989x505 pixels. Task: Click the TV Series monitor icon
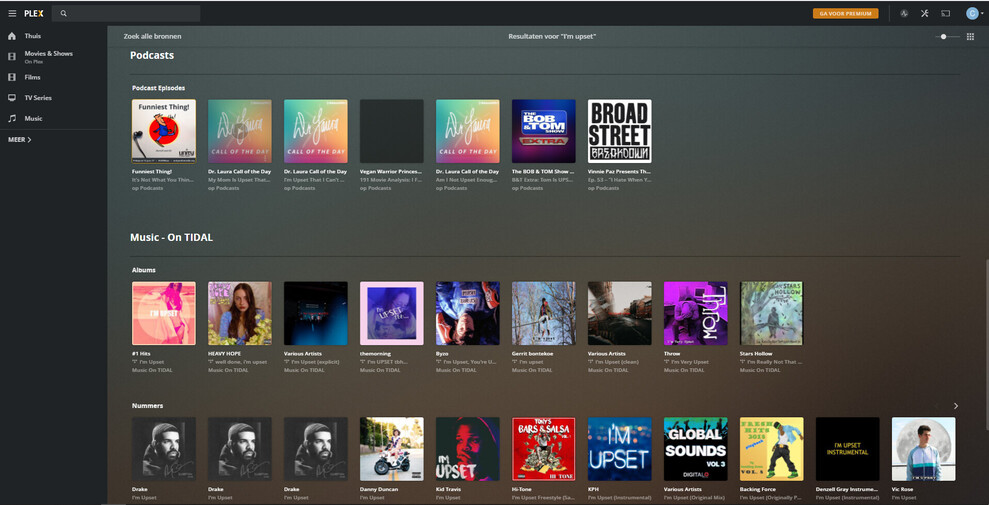[x=11, y=98]
